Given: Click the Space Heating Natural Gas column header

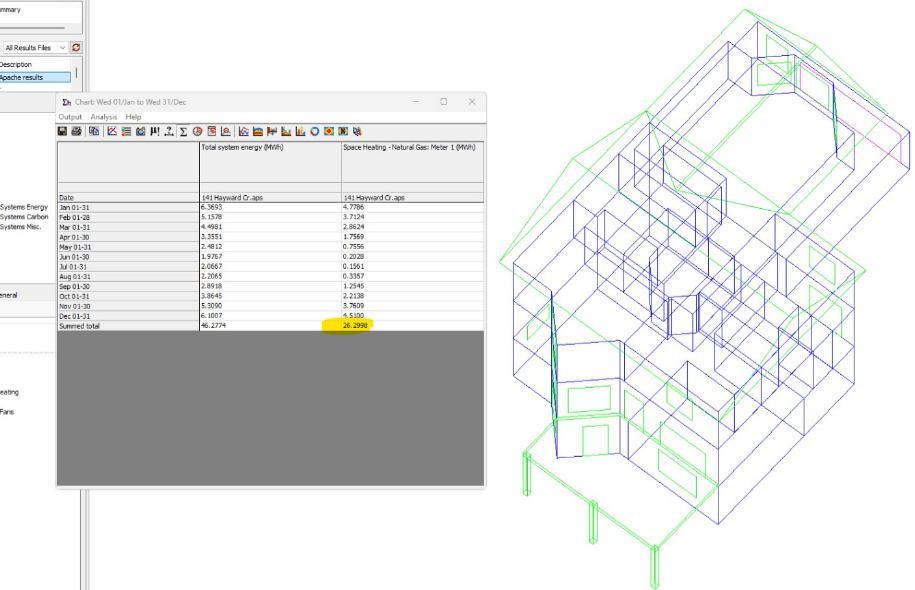Looking at the screenshot, I should [x=412, y=147].
